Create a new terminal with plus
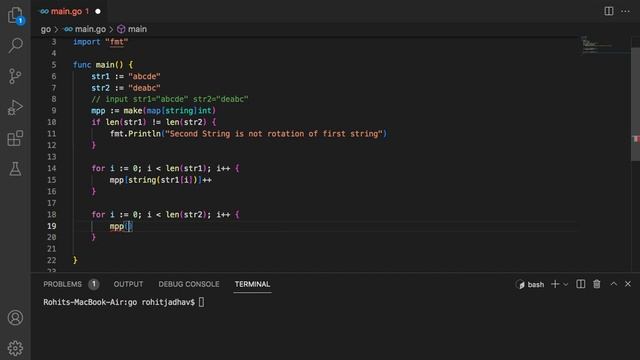Screen dimensions: 640x360 click(555, 284)
